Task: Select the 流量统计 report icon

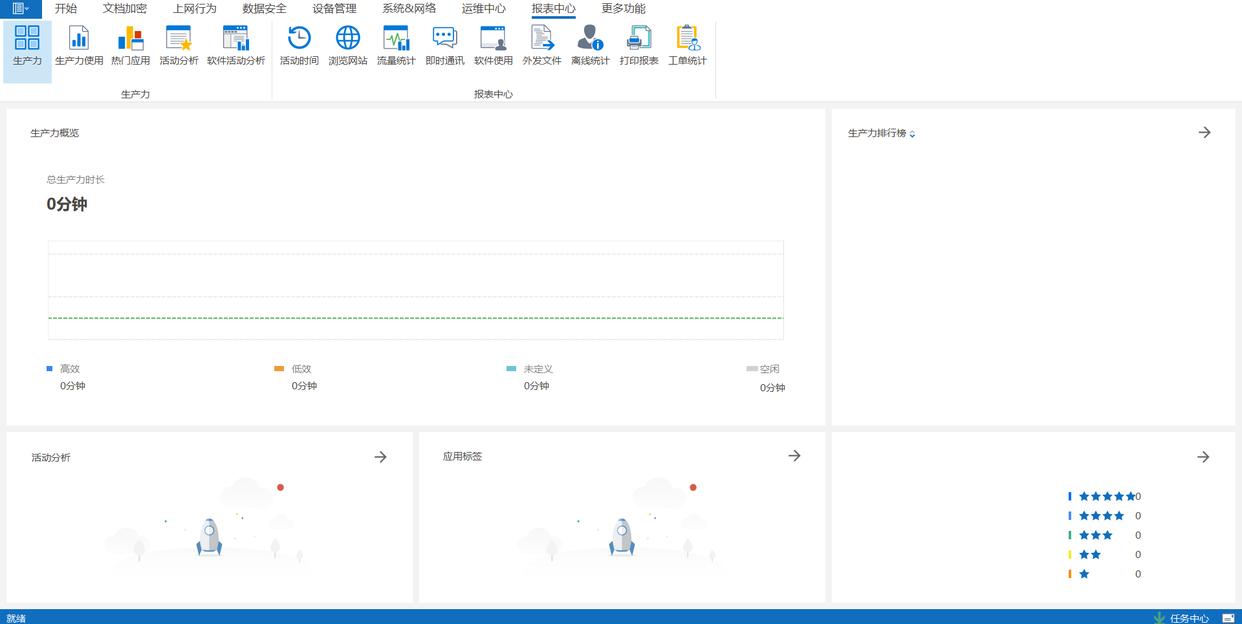Action: pyautogui.click(x=396, y=46)
